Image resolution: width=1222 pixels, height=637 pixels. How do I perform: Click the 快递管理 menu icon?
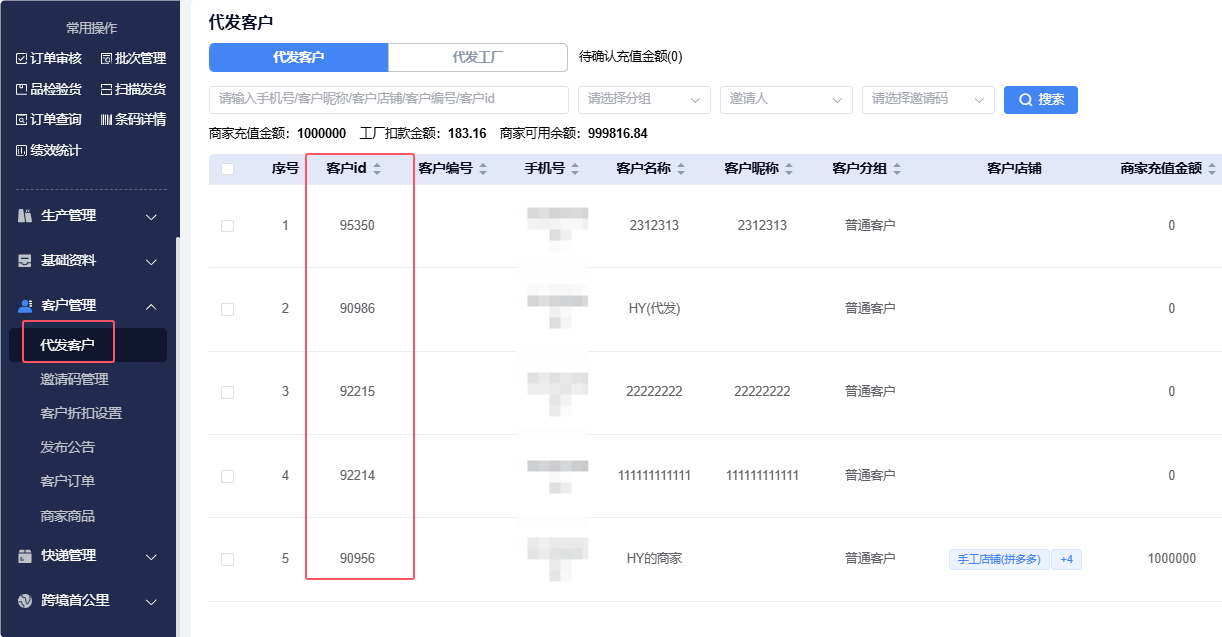[25, 556]
